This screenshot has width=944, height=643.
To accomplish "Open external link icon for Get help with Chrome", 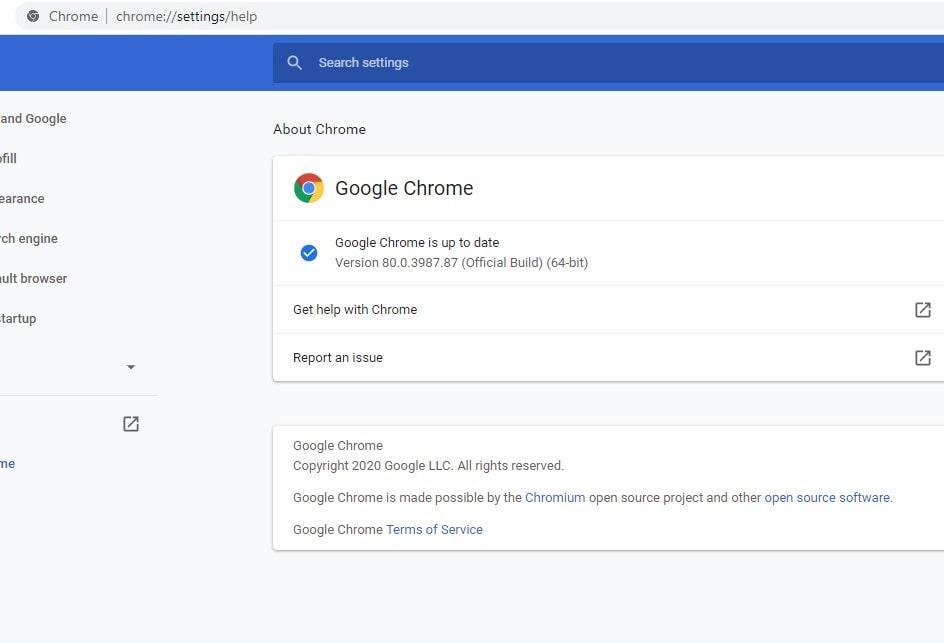I will pyautogui.click(x=922, y=310).
